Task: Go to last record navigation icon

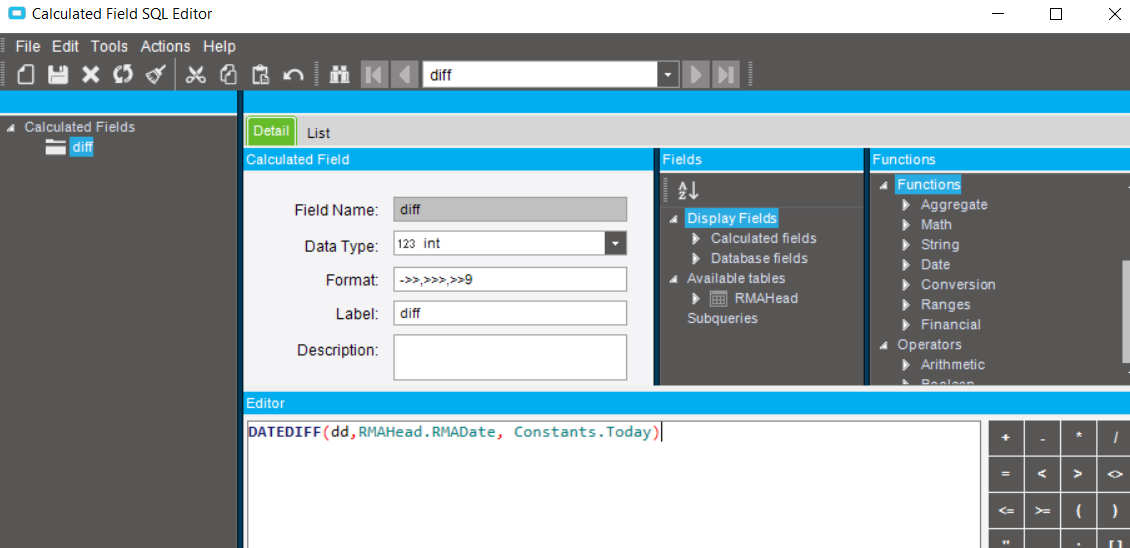Action: (x=725, y=74)
